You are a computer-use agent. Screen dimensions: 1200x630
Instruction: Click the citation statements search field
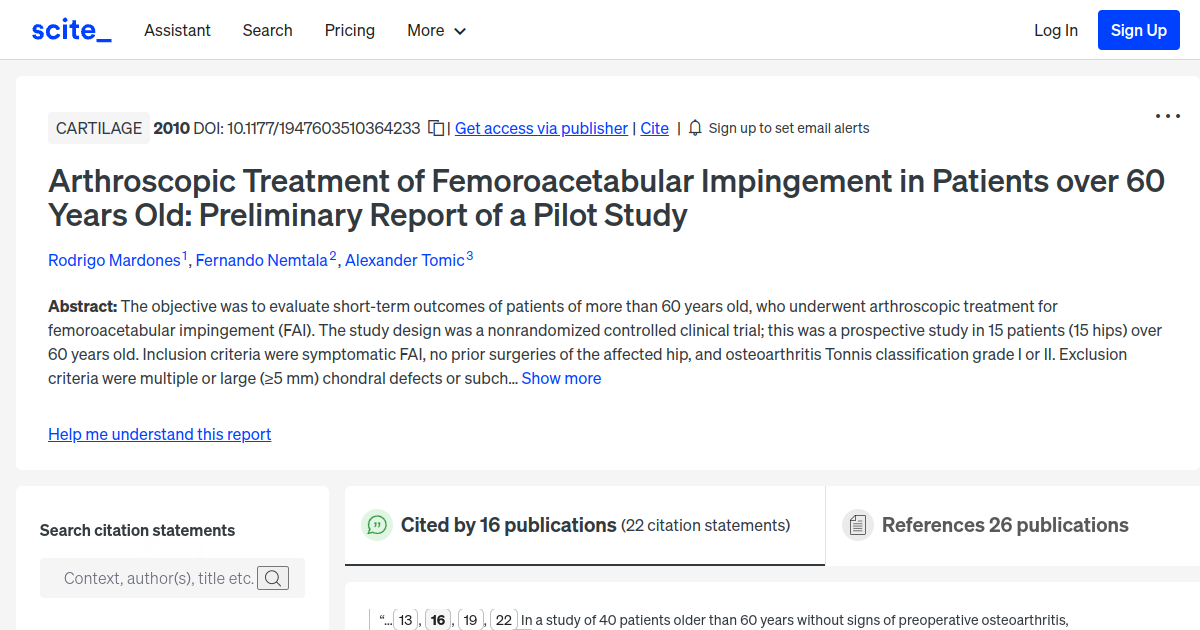click(160, 578)
